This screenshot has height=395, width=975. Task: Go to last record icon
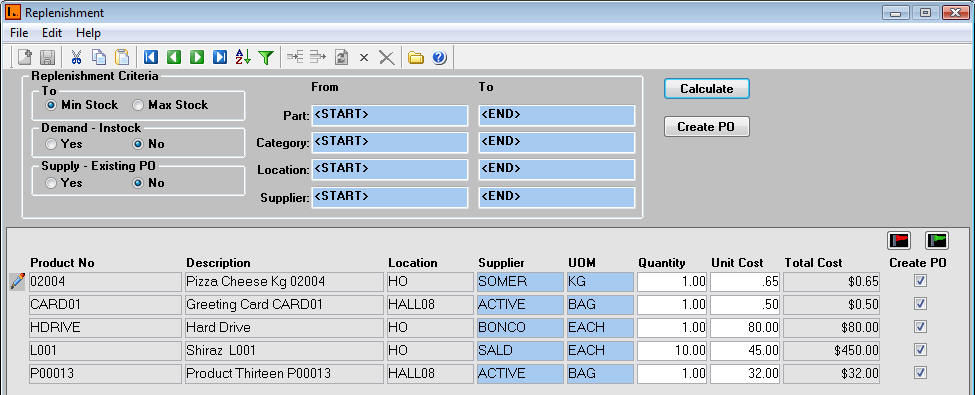219,57
